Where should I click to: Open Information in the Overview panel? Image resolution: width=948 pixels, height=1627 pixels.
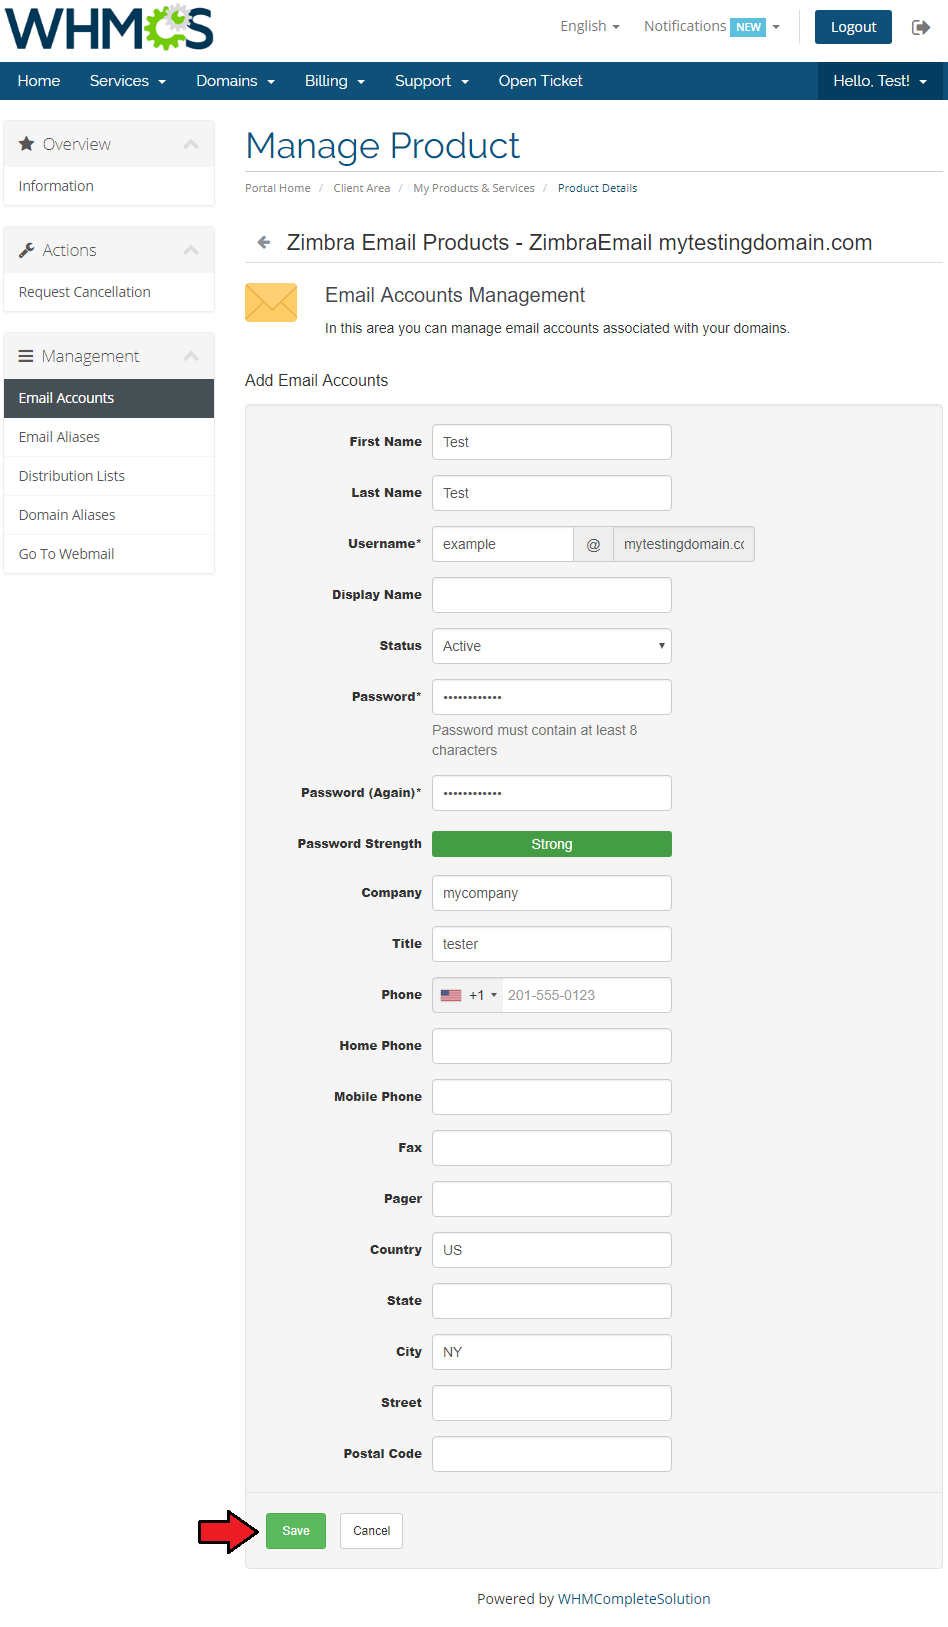click(109, 186)
